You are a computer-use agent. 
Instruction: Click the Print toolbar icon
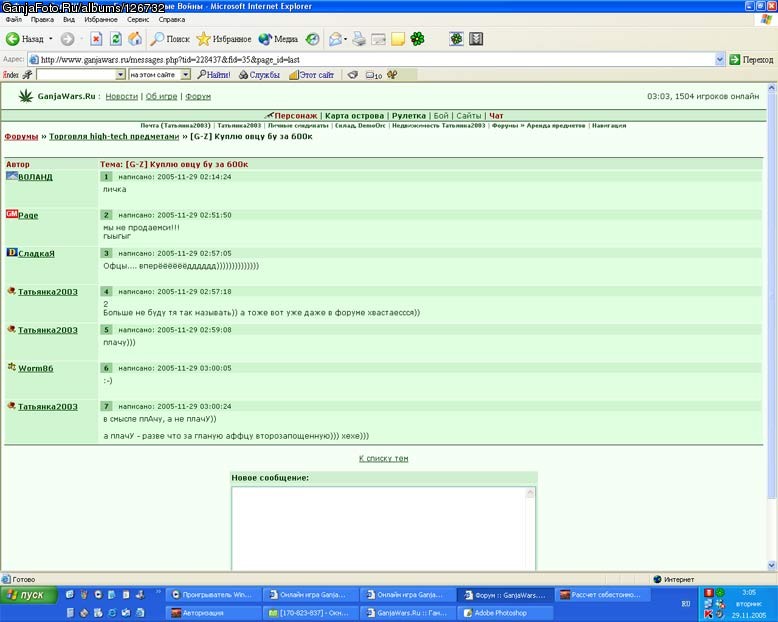pyautogui.click(x=359, y=39)
